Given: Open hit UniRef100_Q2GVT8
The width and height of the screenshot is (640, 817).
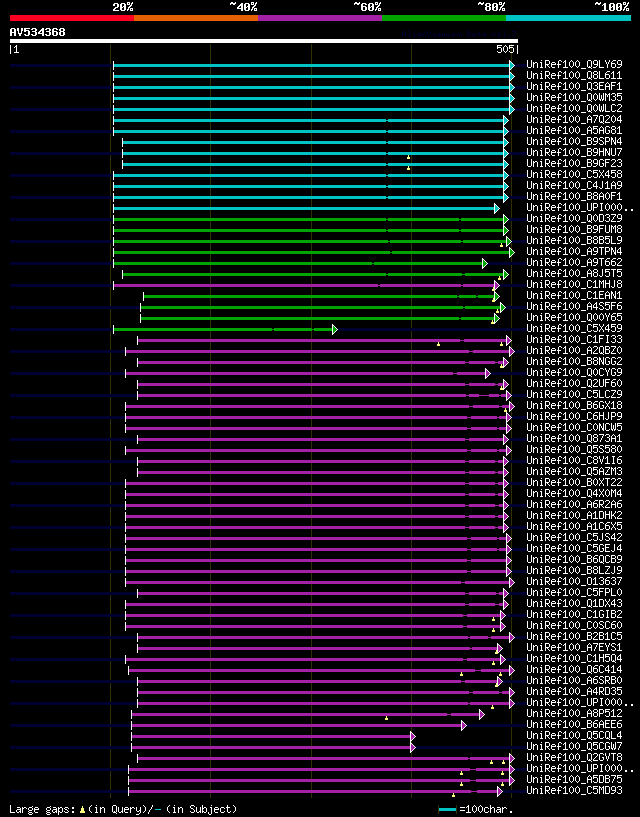Looking at the screenshot, I should [x=574, y=758].
